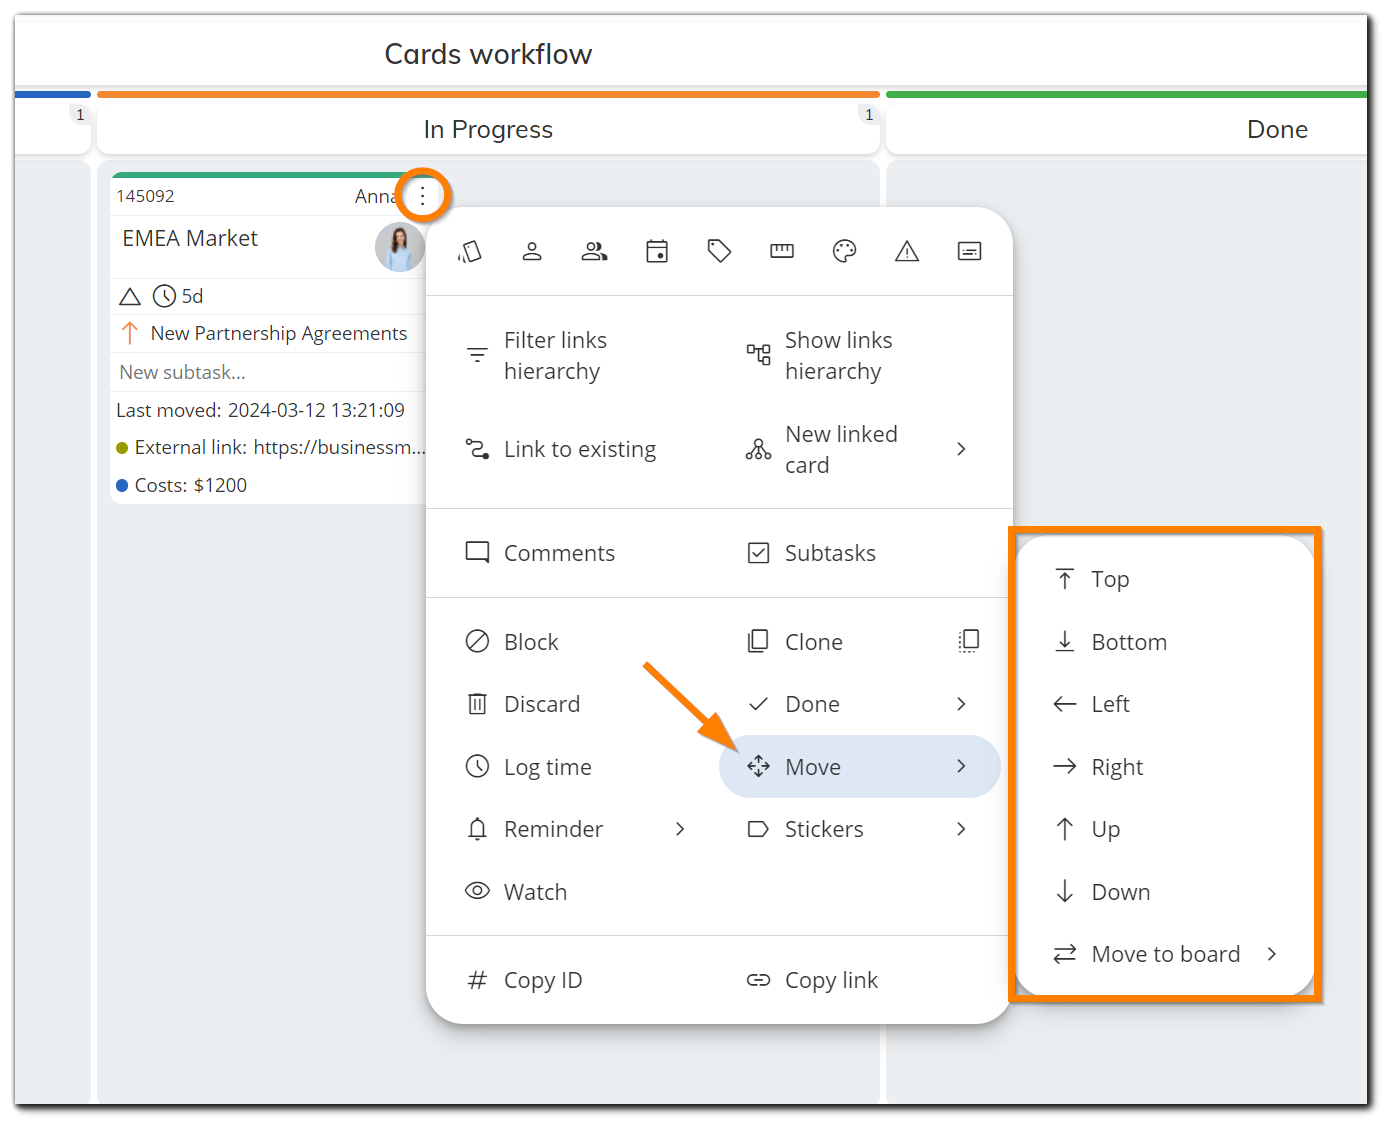Click the priority warning triangle icon
The image size is (1394, 1131).
click(x=907, y=252)
